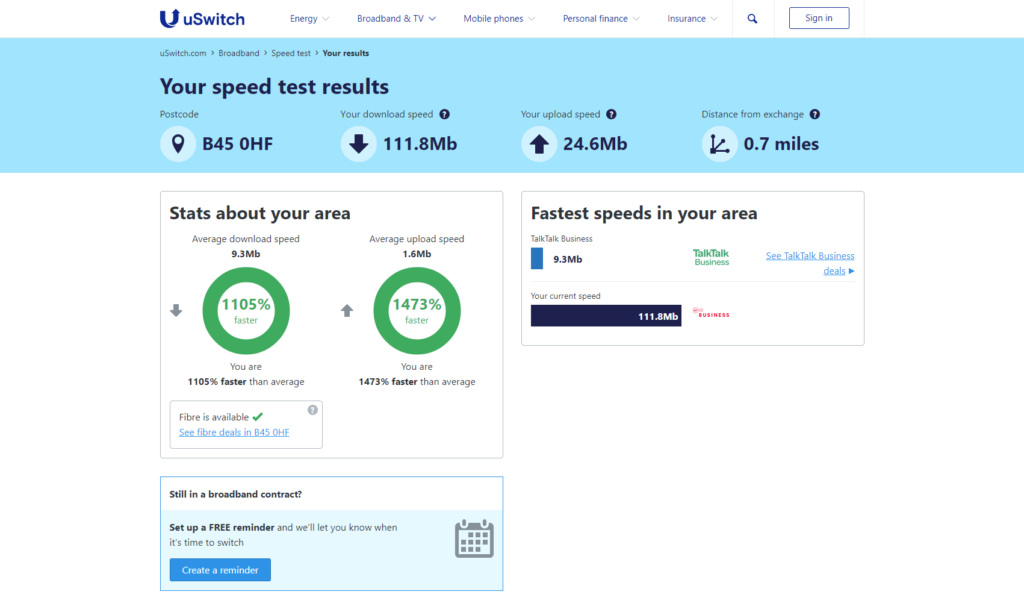Open the search magnifier icon
The image size is (1024, 615).
point(752,19)
